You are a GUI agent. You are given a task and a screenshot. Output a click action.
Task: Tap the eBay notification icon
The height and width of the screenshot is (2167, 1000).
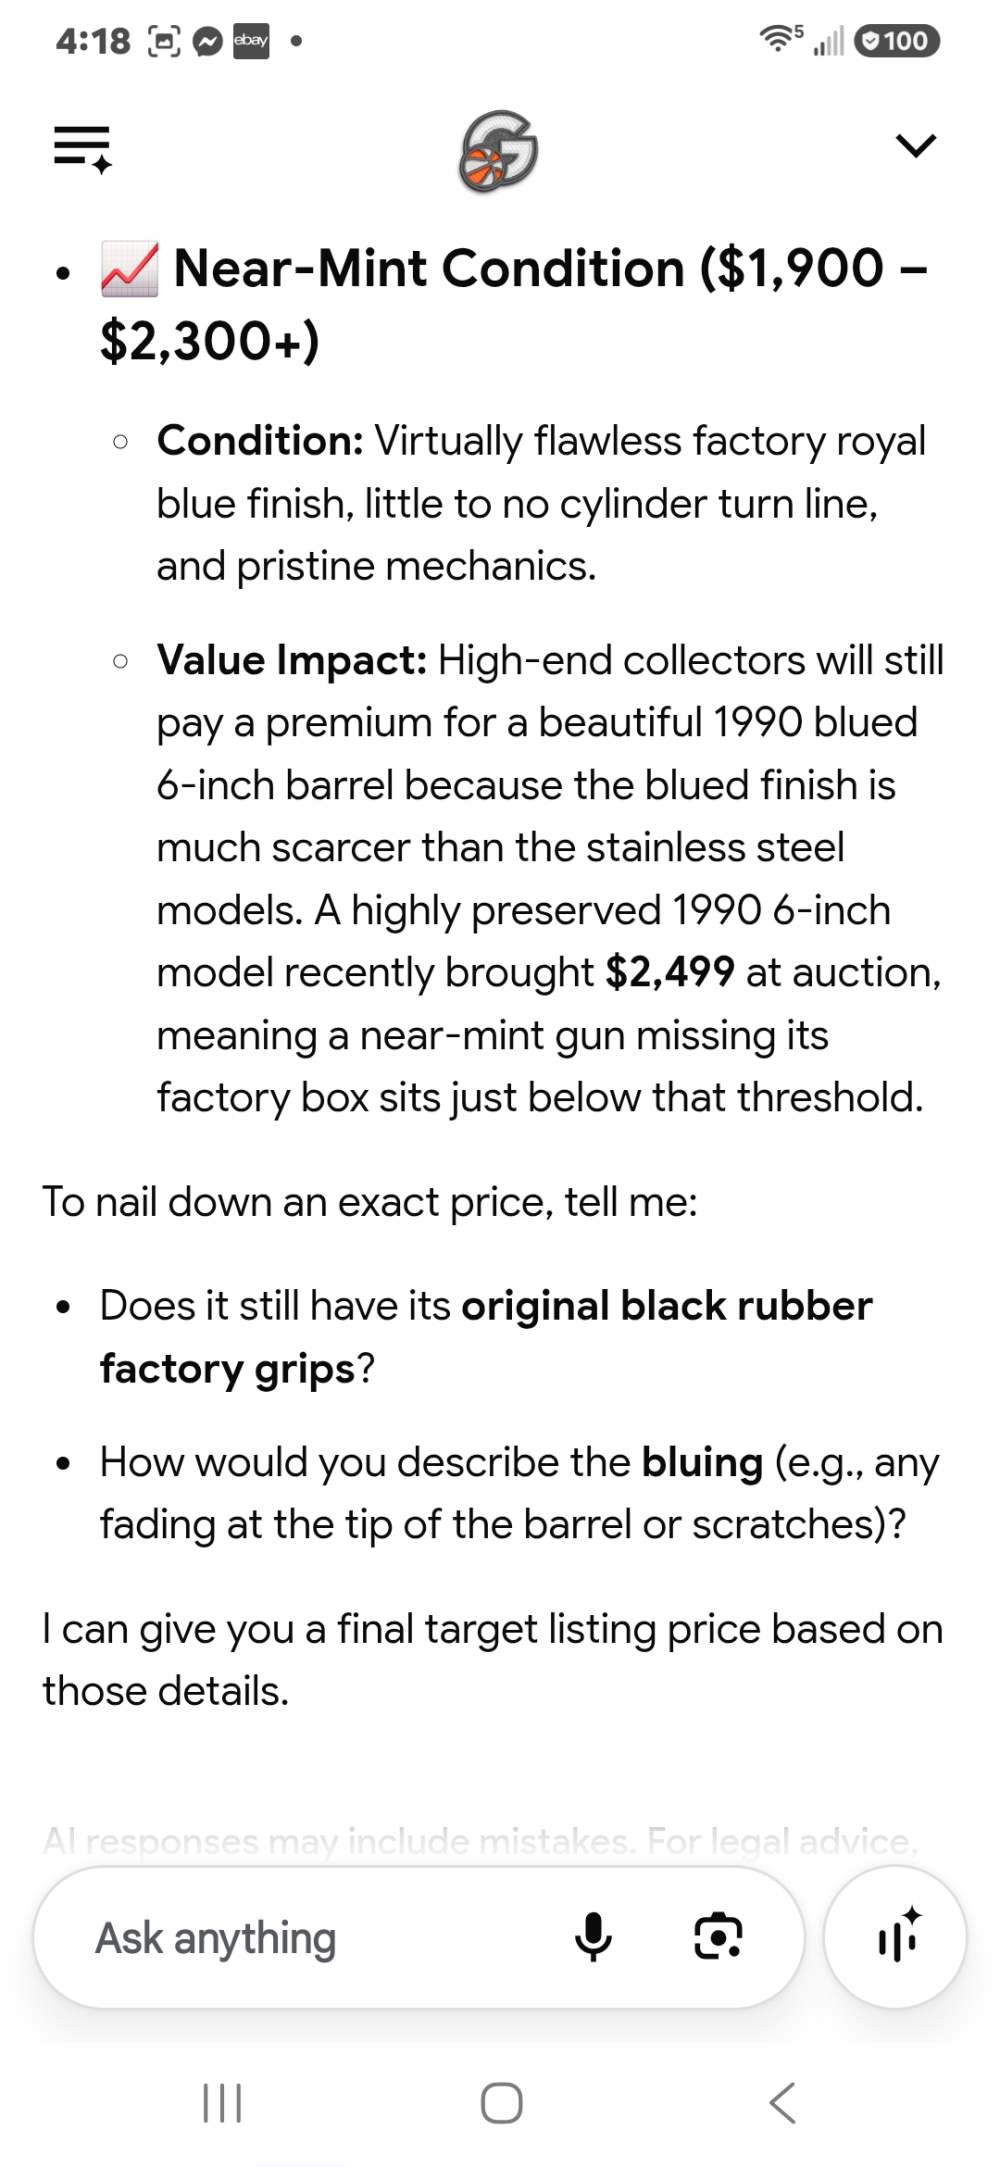point(251,41)
